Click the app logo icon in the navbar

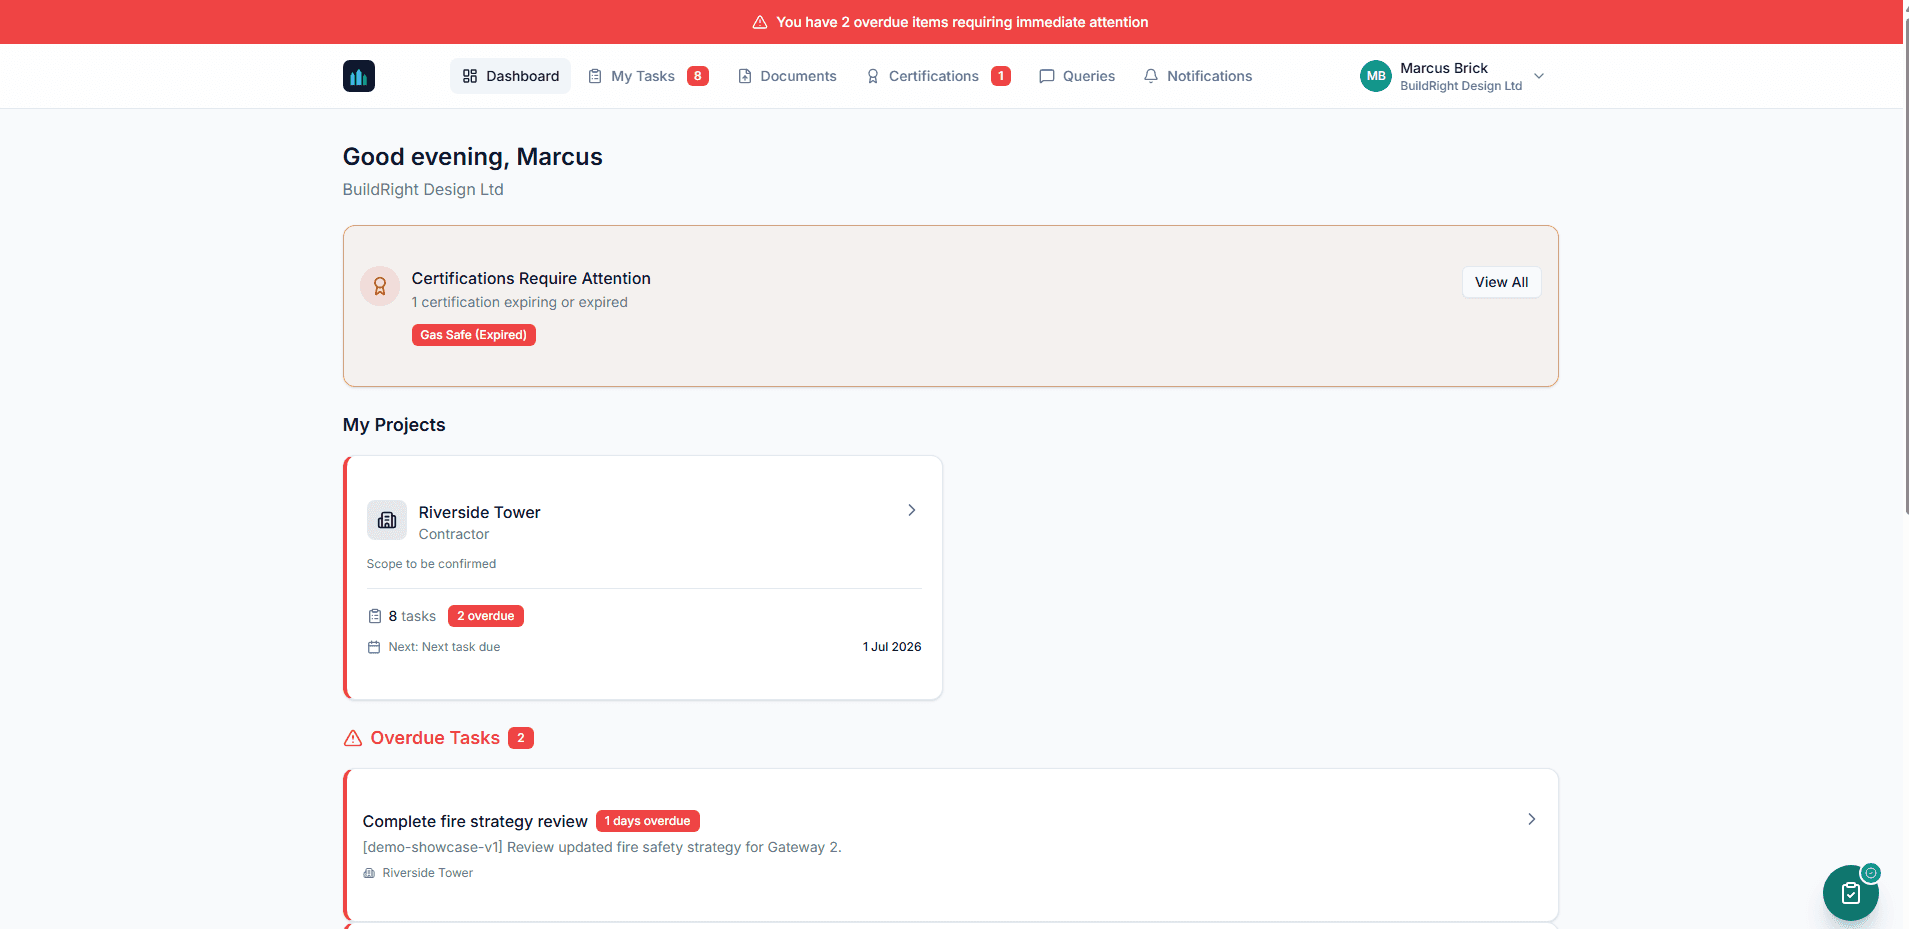(x=359, y=76)
